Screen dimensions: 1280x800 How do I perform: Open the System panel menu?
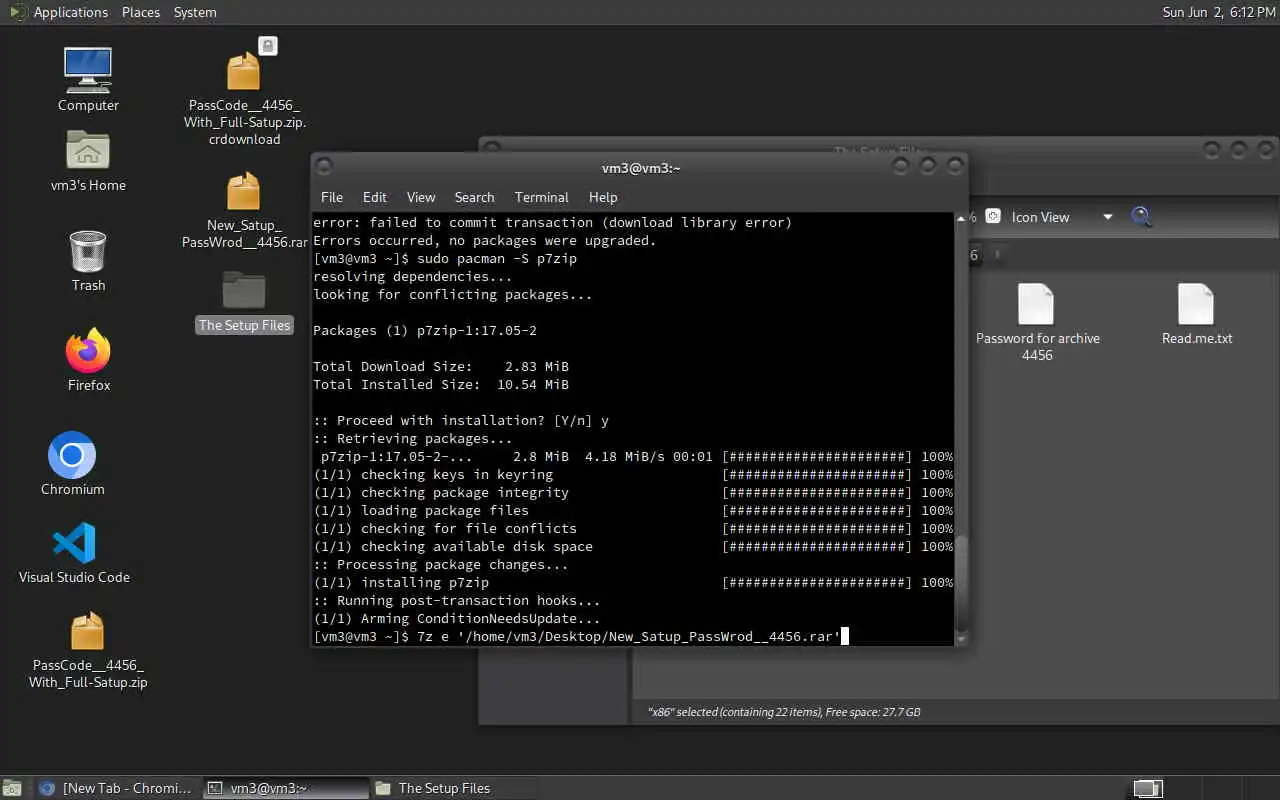tap(195, 12)
